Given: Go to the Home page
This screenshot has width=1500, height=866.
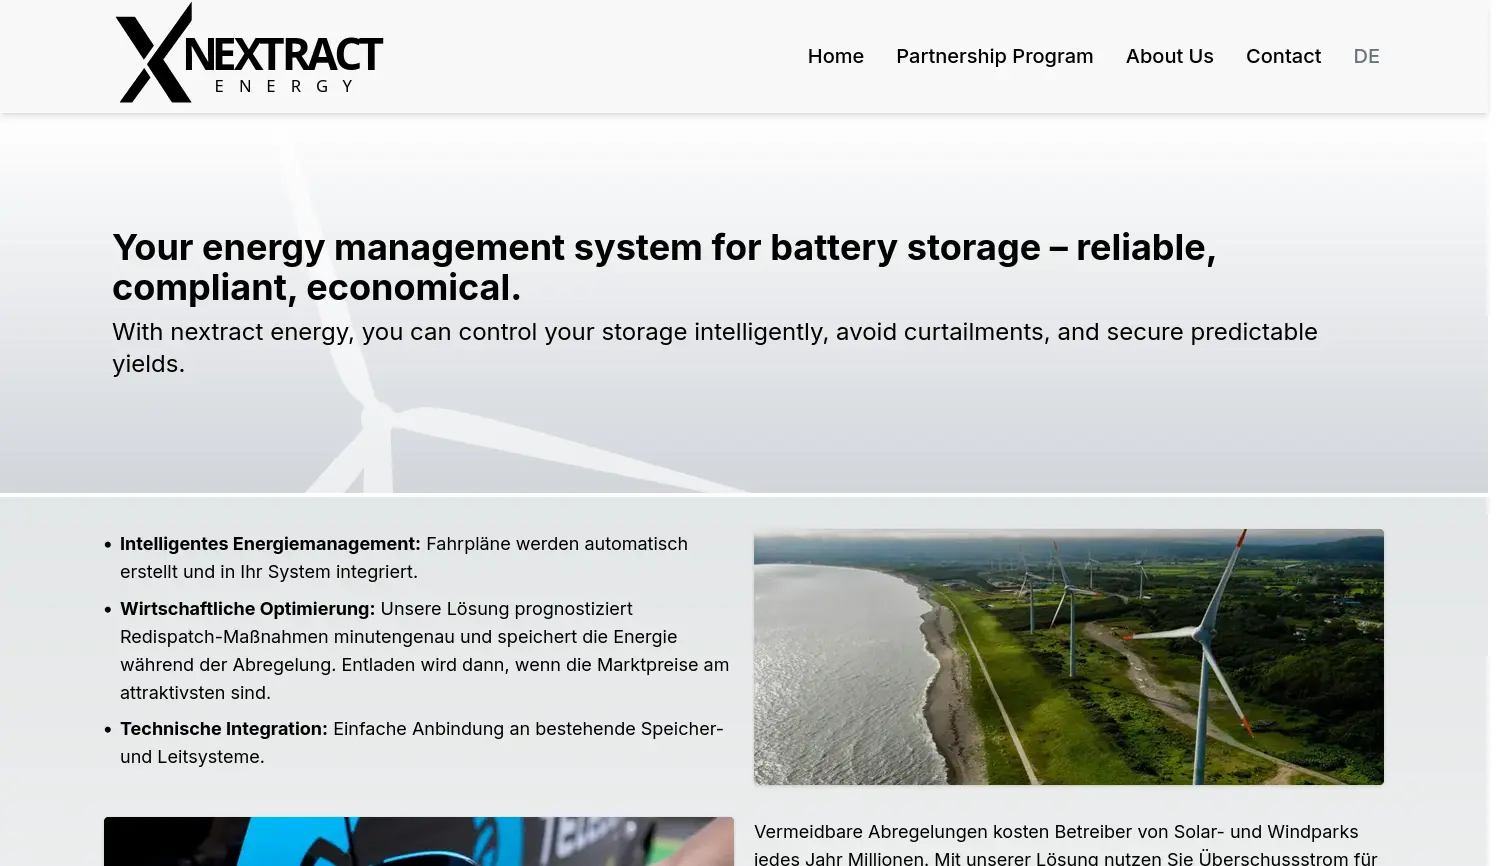Looking at the screenshot, I should [835, 56].
